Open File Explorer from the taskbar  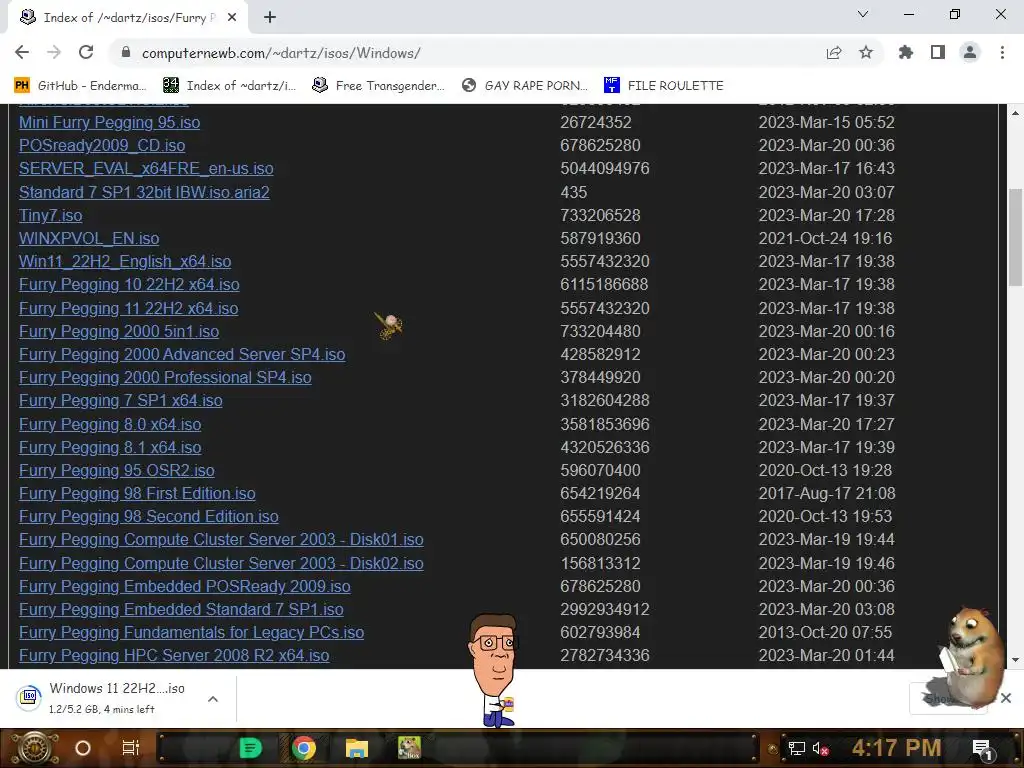[x=357, y=748]
